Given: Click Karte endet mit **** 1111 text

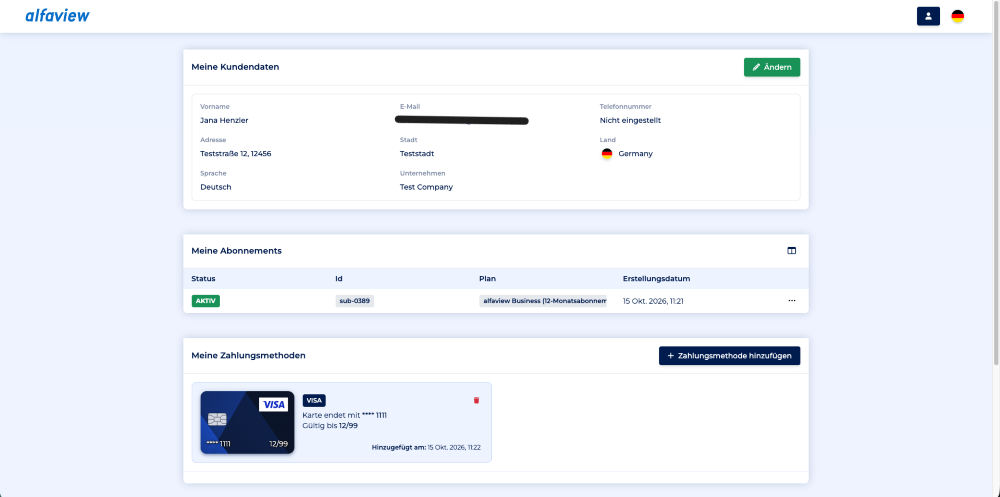Looking at the screenshot, I should (x=344, y=415).
